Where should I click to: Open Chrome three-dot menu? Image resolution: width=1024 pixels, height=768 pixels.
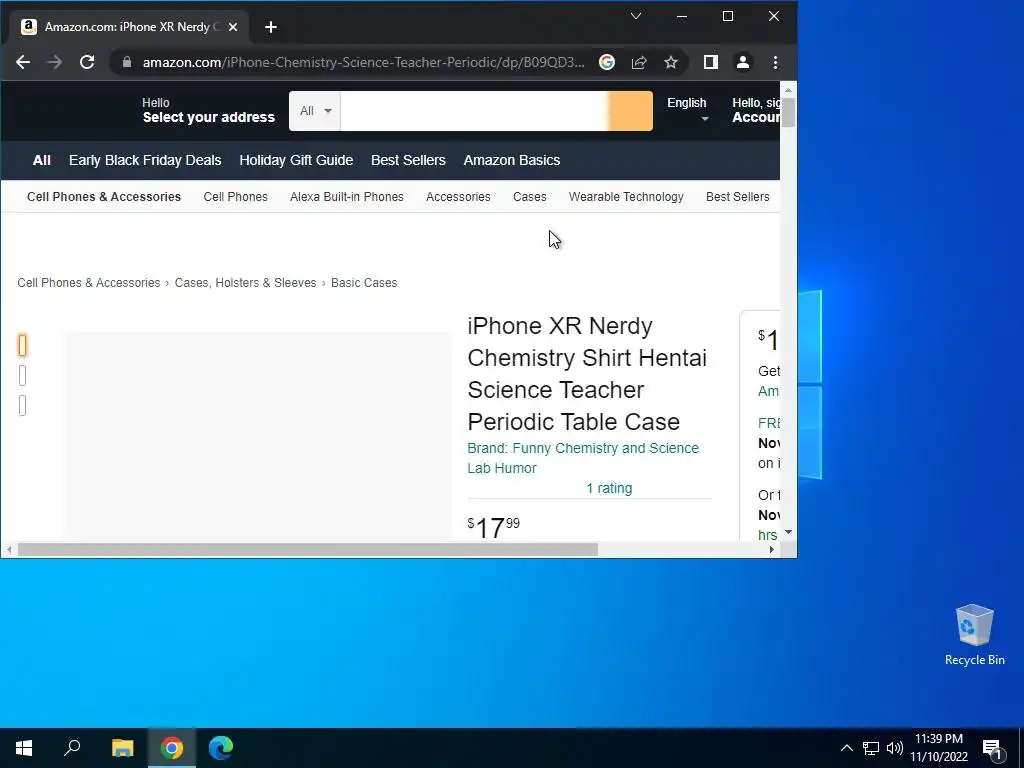pyautogui.click(x=775, y=62)
